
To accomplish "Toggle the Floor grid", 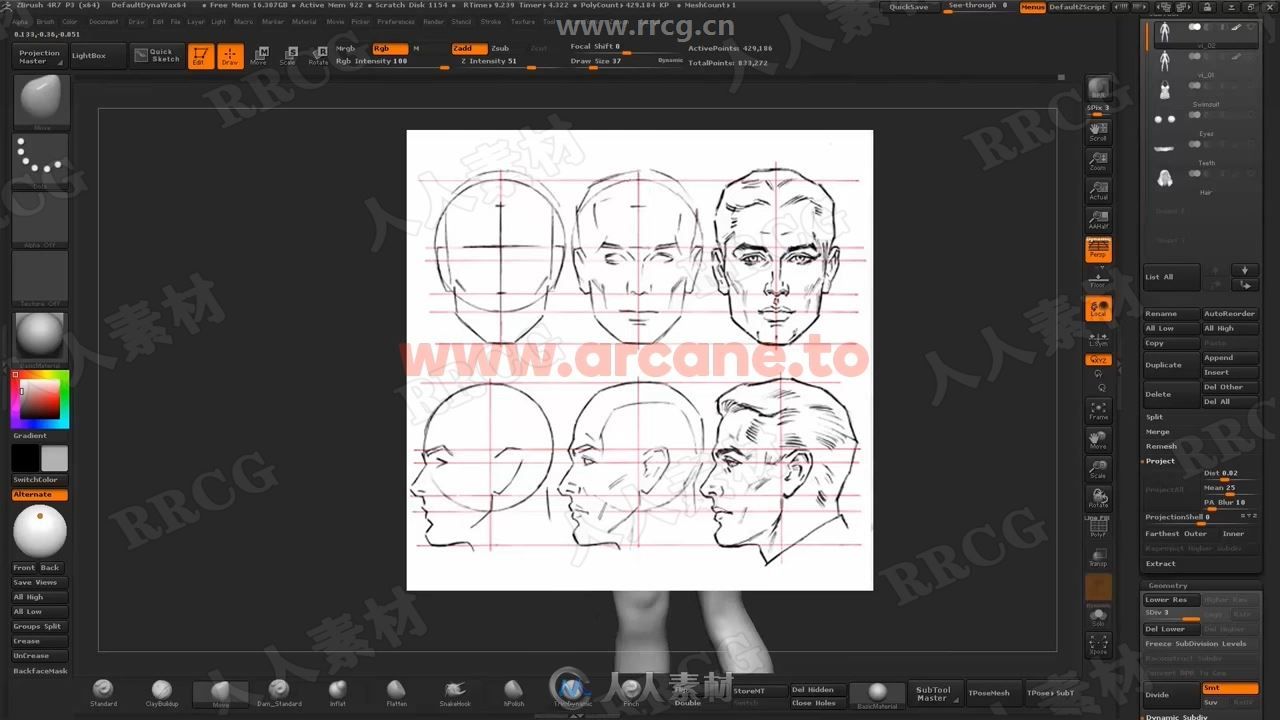I will [1098, 279].
